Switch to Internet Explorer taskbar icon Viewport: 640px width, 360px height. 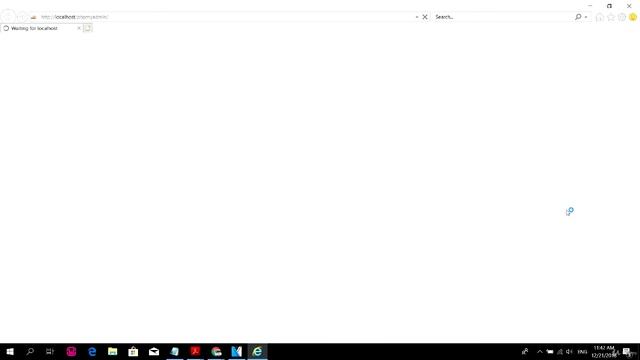click(x=257, y=351)
